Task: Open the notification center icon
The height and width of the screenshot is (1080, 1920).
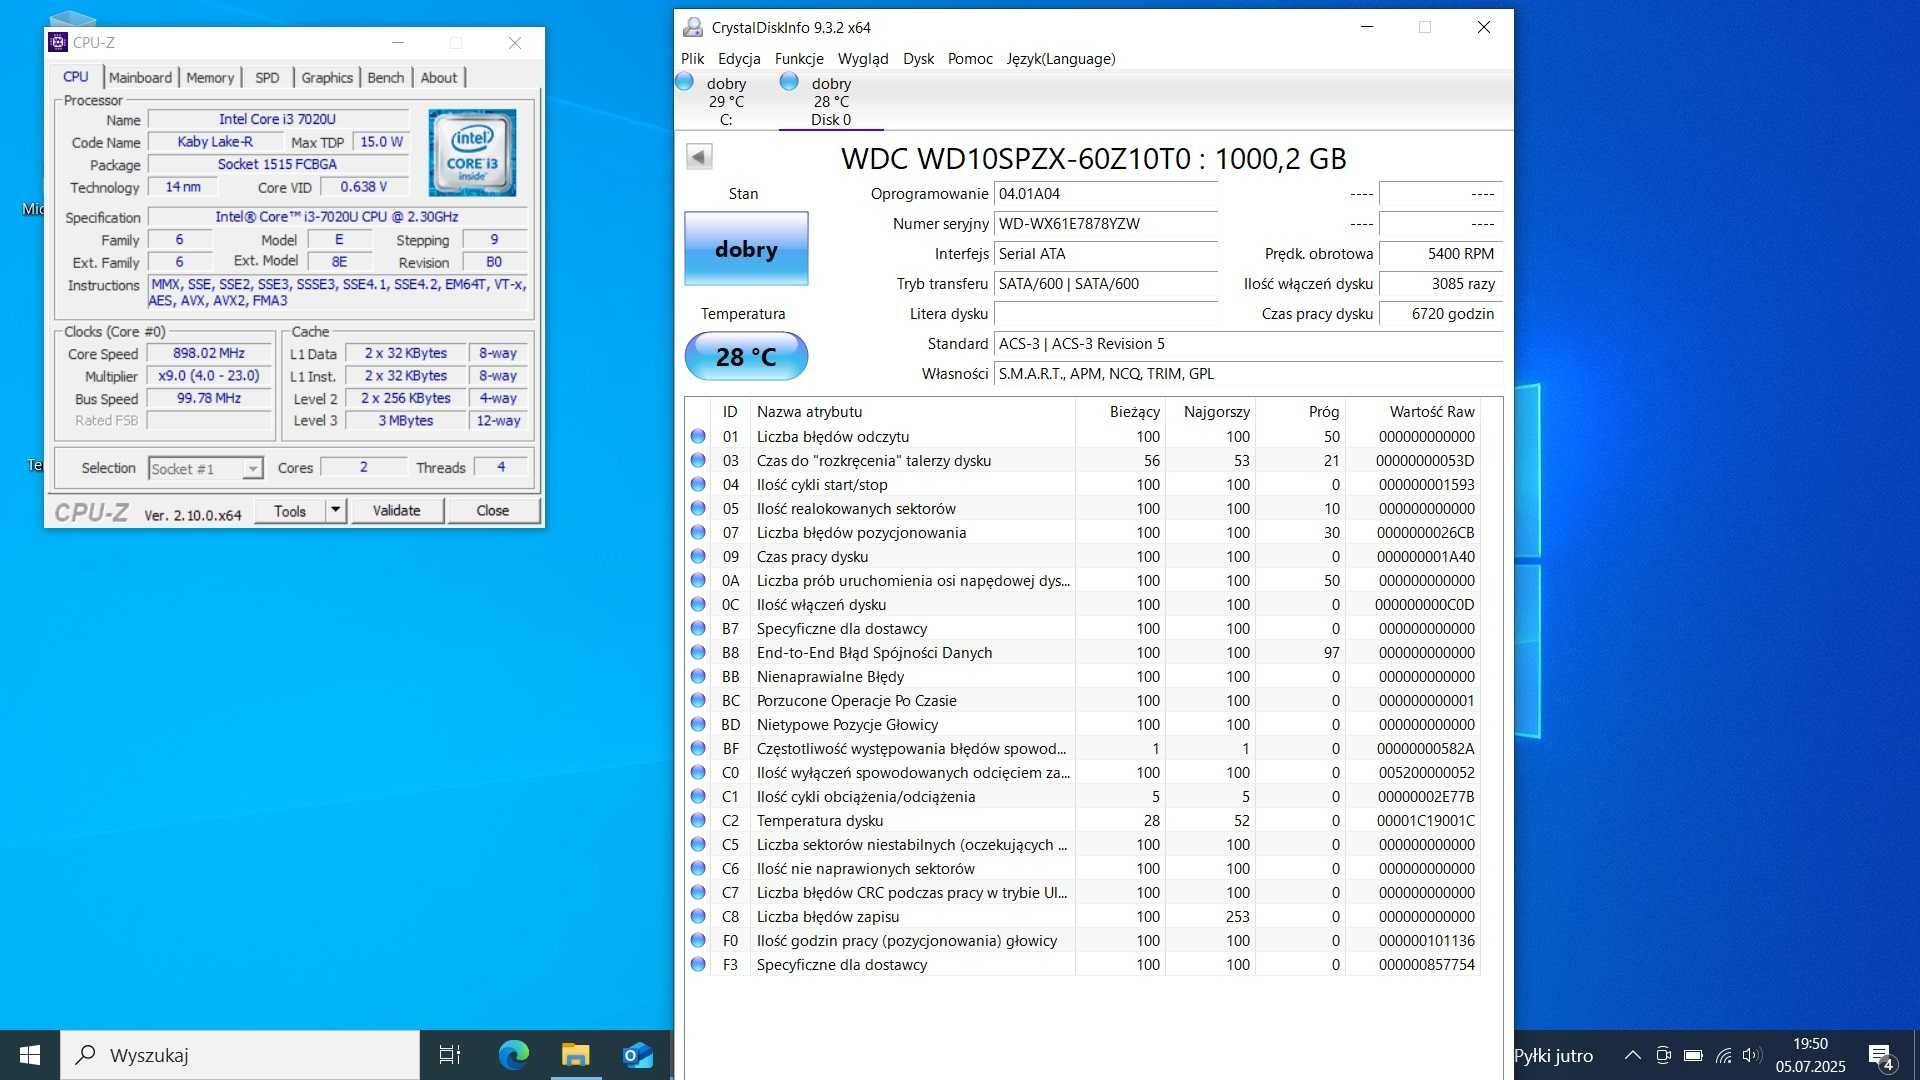Action: pyautogui.click(x=1880, y=1056)
